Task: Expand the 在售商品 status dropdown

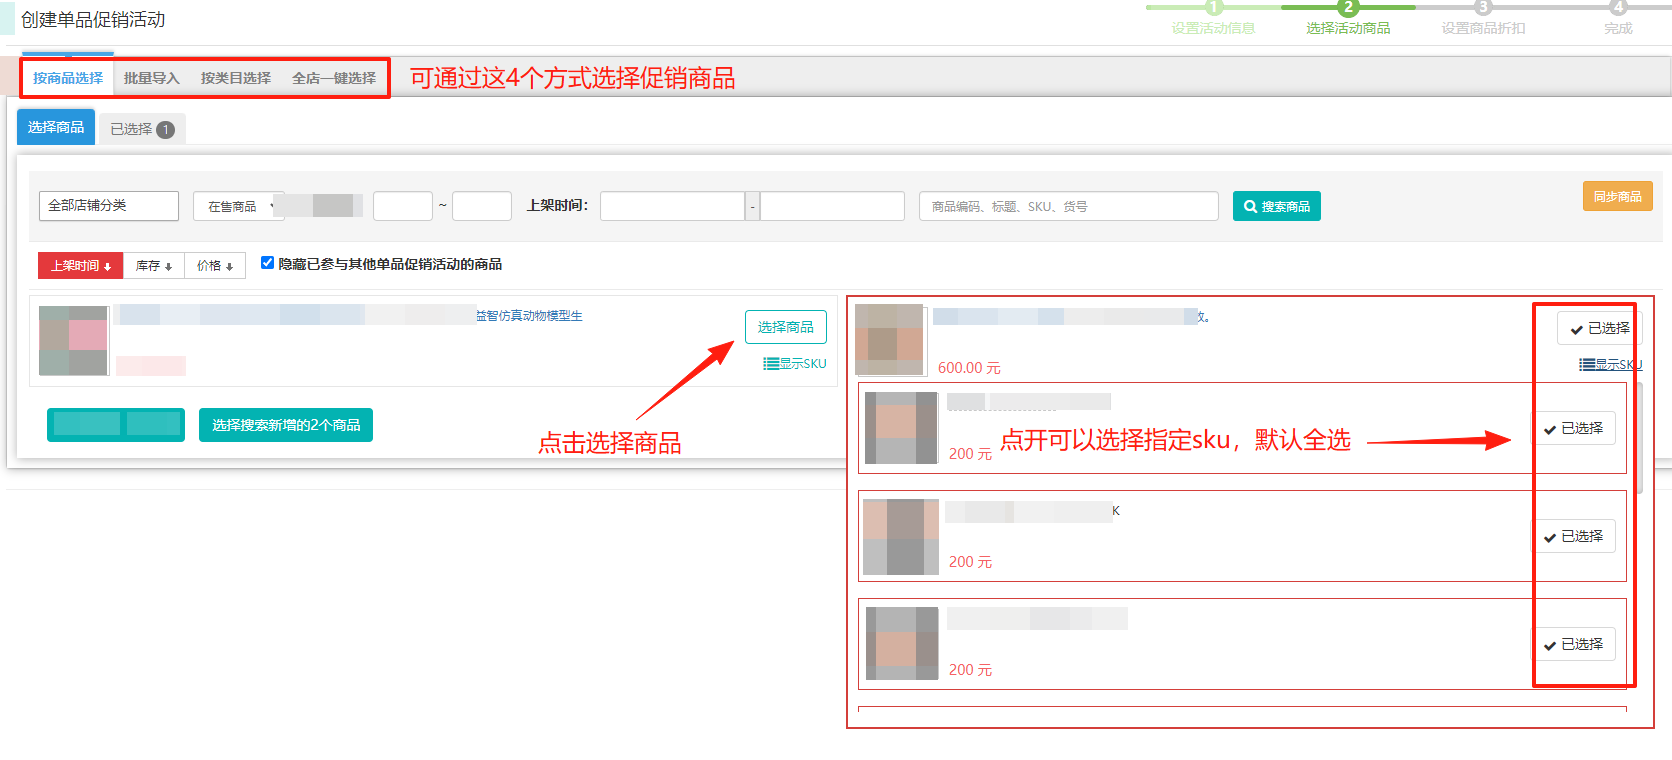Action: click(238, 206)
